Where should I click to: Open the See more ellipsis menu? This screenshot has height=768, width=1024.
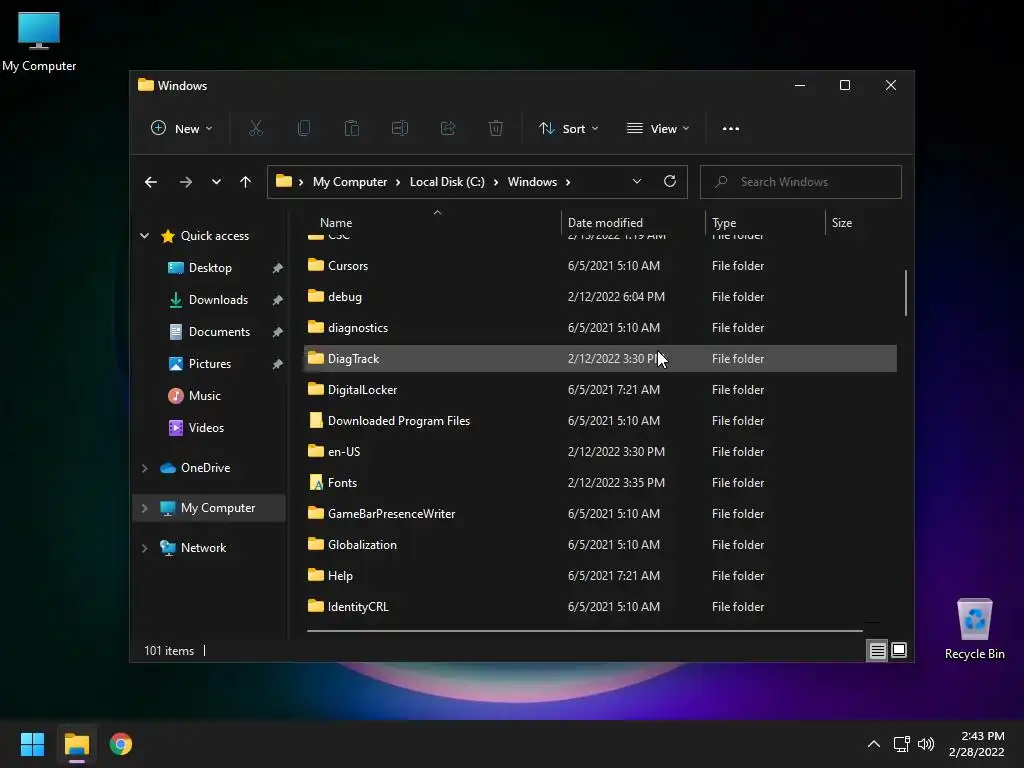tap(731, 129)
